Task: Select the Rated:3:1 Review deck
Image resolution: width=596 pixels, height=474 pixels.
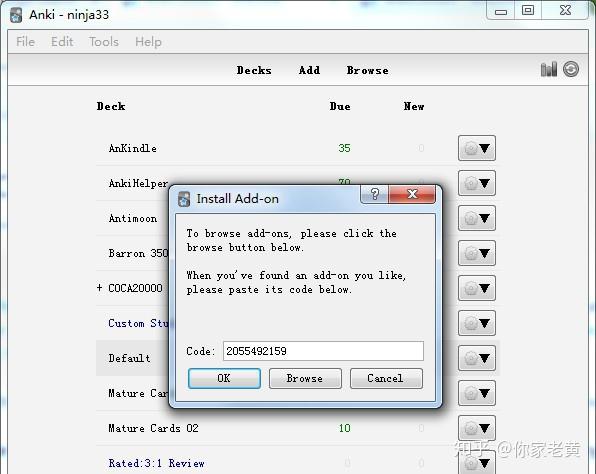Action: tap(157, 463)
